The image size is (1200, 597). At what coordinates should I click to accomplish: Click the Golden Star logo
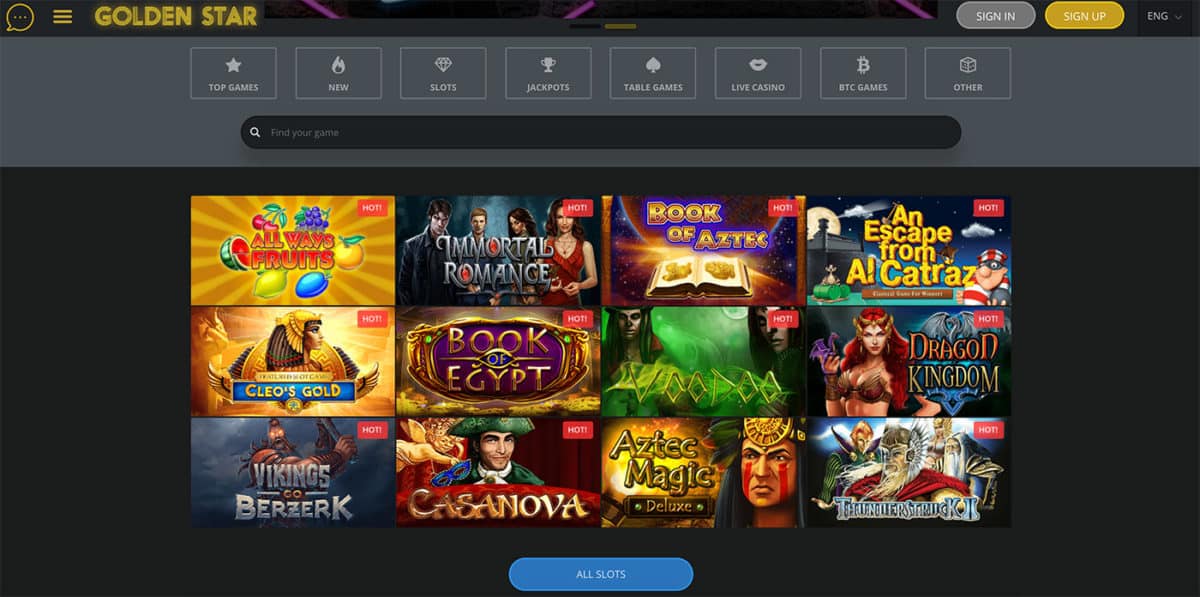tap(176, 16)
